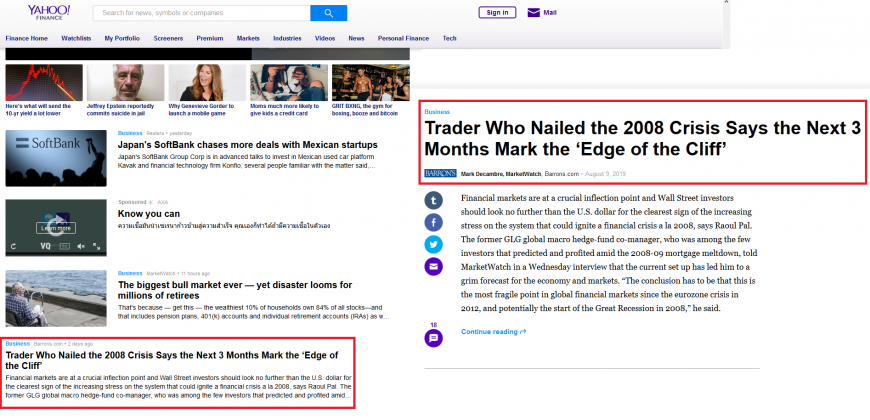This screenshot has height=420, width=870.
Task: Click the Business tag on the Barrons.com feed story
Action: [18, 344]
